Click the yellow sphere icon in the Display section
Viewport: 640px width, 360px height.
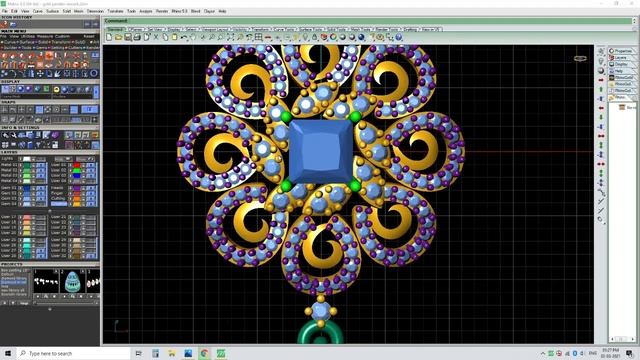pos(56,89)
